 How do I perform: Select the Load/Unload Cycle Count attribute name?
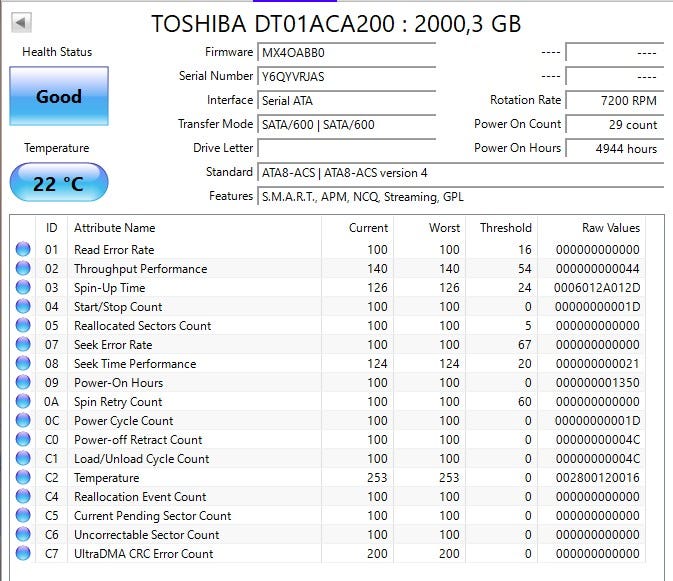click(141, 459)
